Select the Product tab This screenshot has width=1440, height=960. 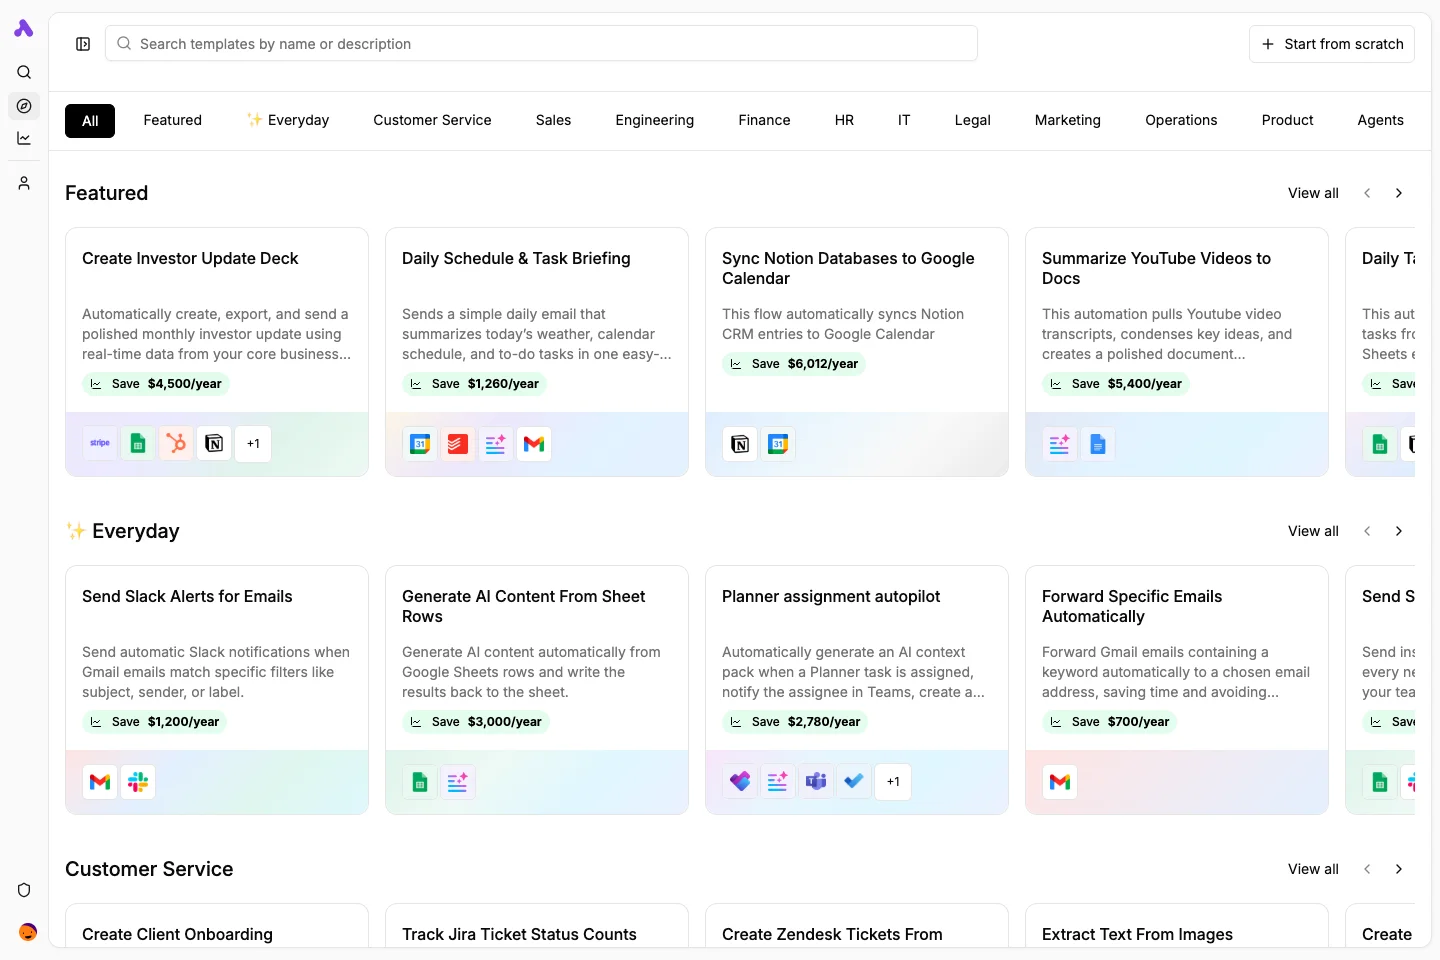click(1287, 120)
